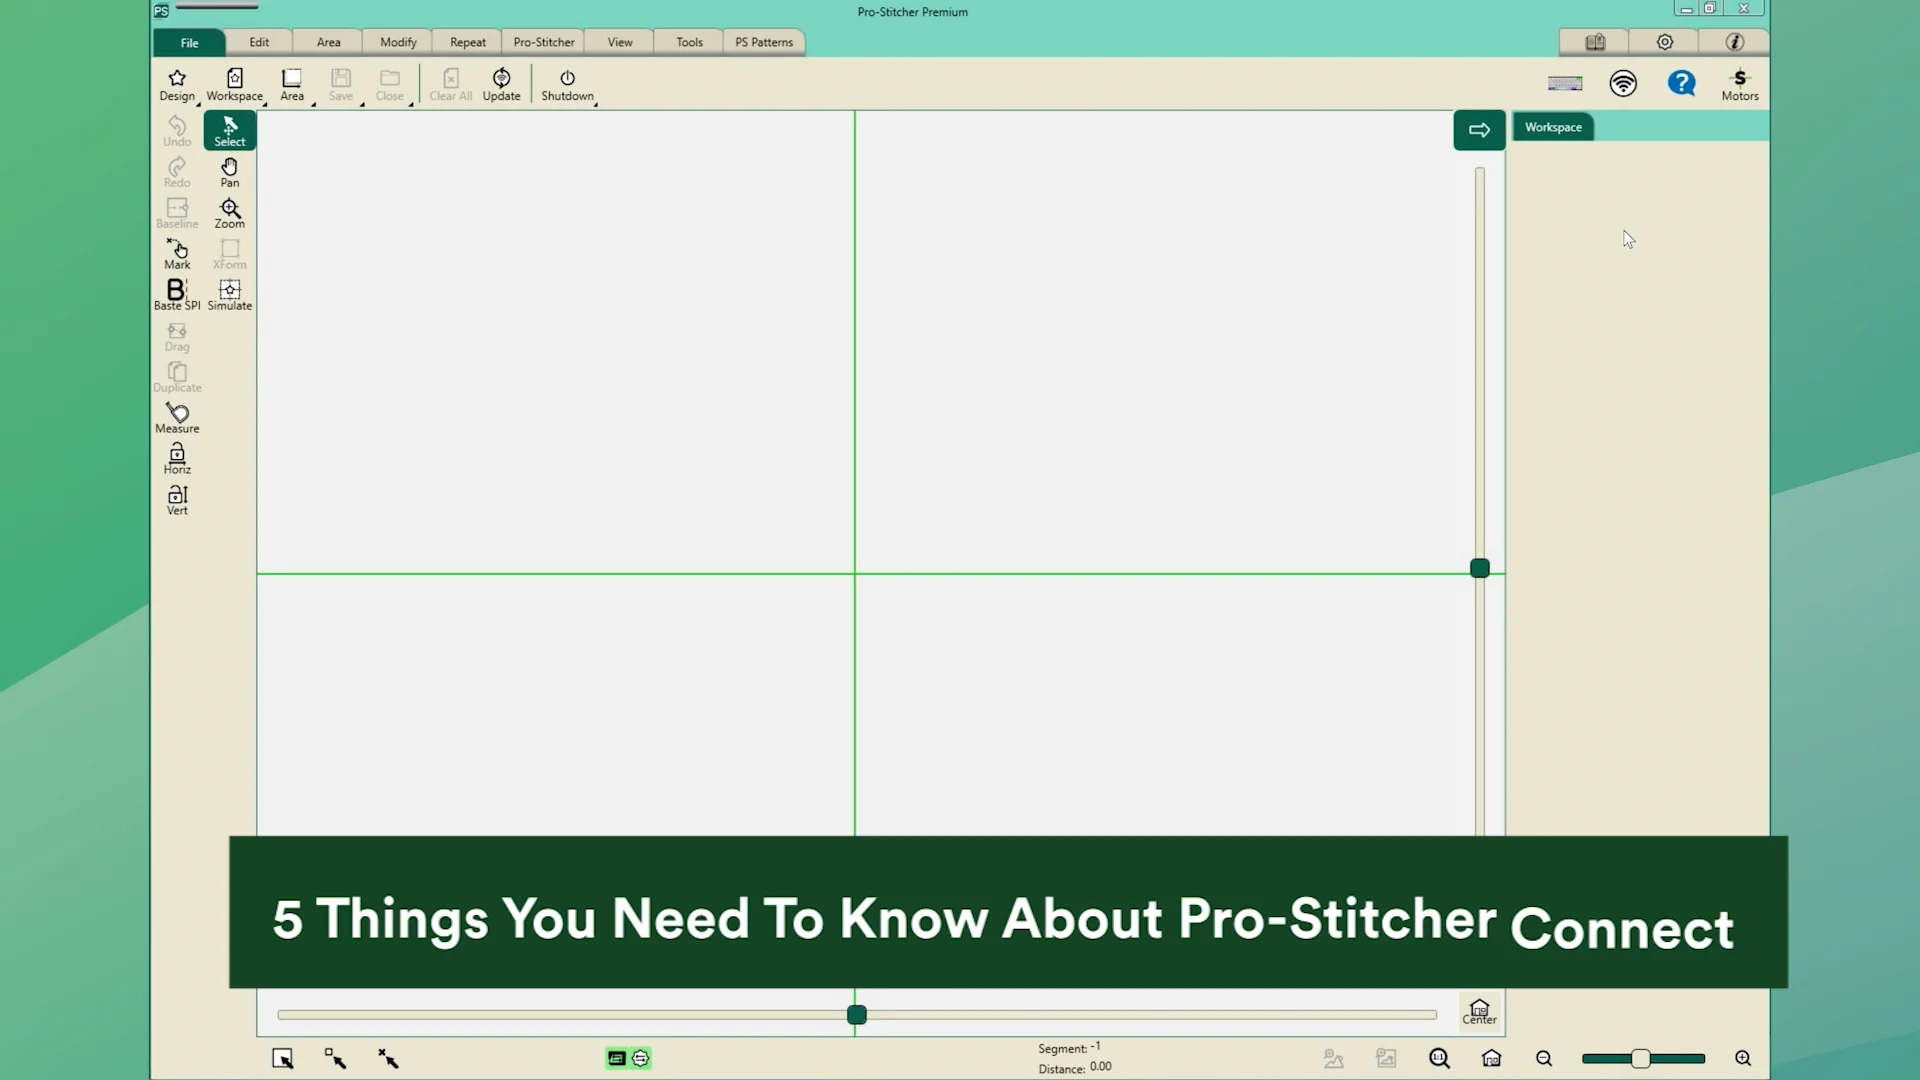
Task: Select the Measure tool
Action: 177,418
